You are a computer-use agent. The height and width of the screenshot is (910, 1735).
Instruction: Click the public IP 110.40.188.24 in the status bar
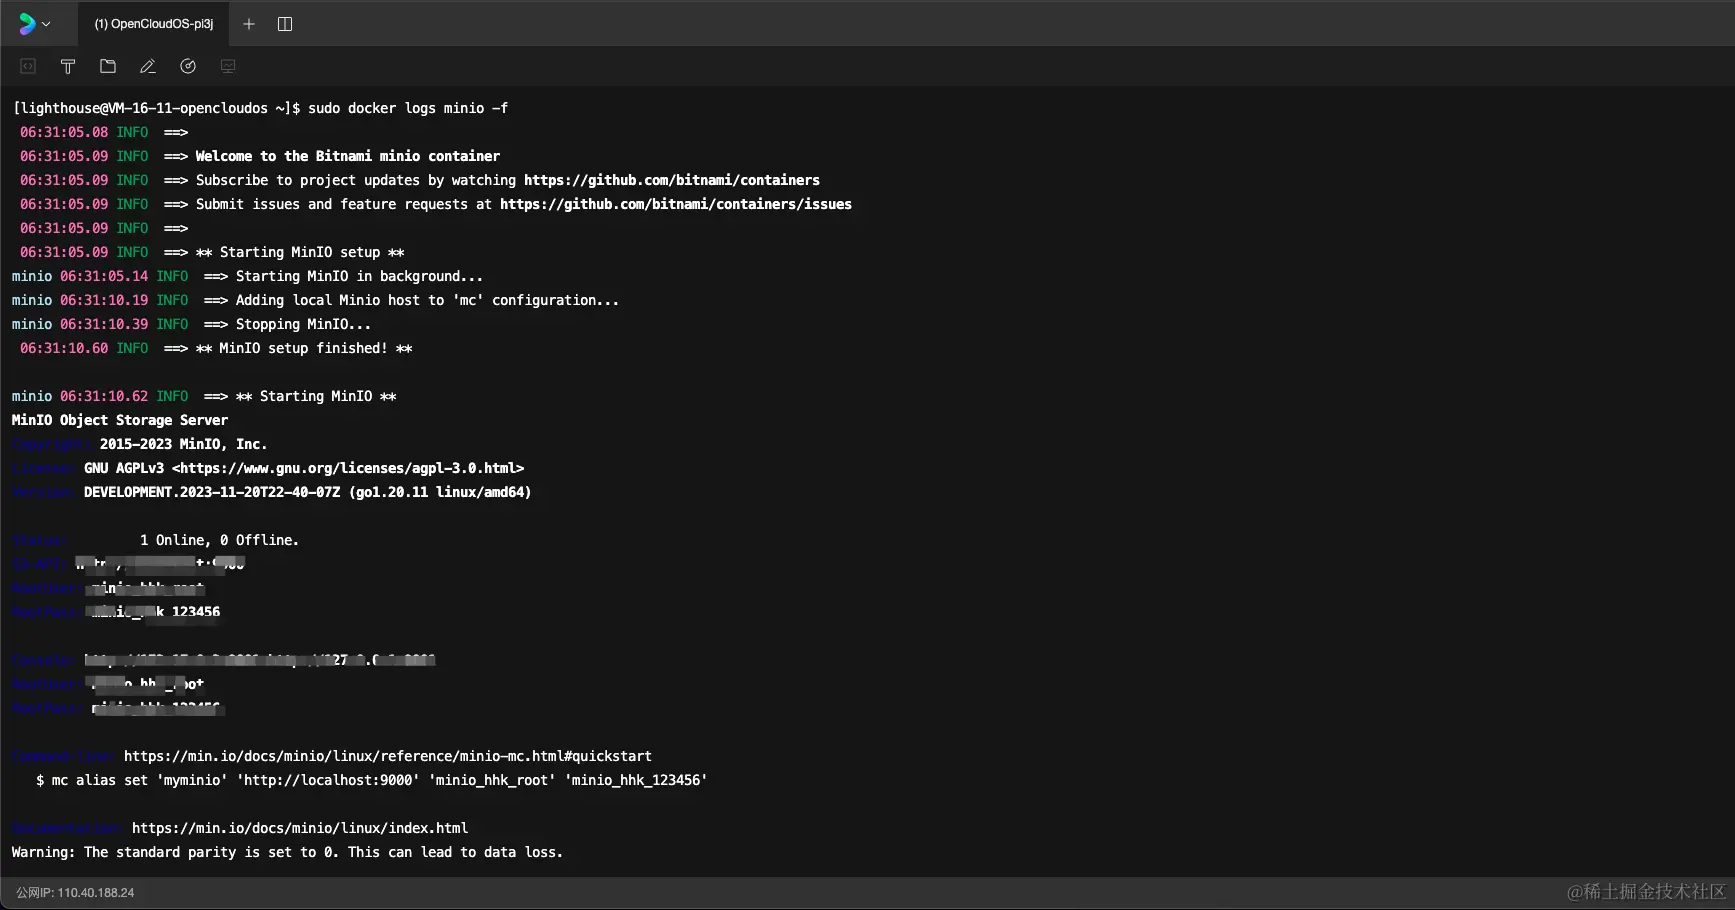[x=75, y=893]
